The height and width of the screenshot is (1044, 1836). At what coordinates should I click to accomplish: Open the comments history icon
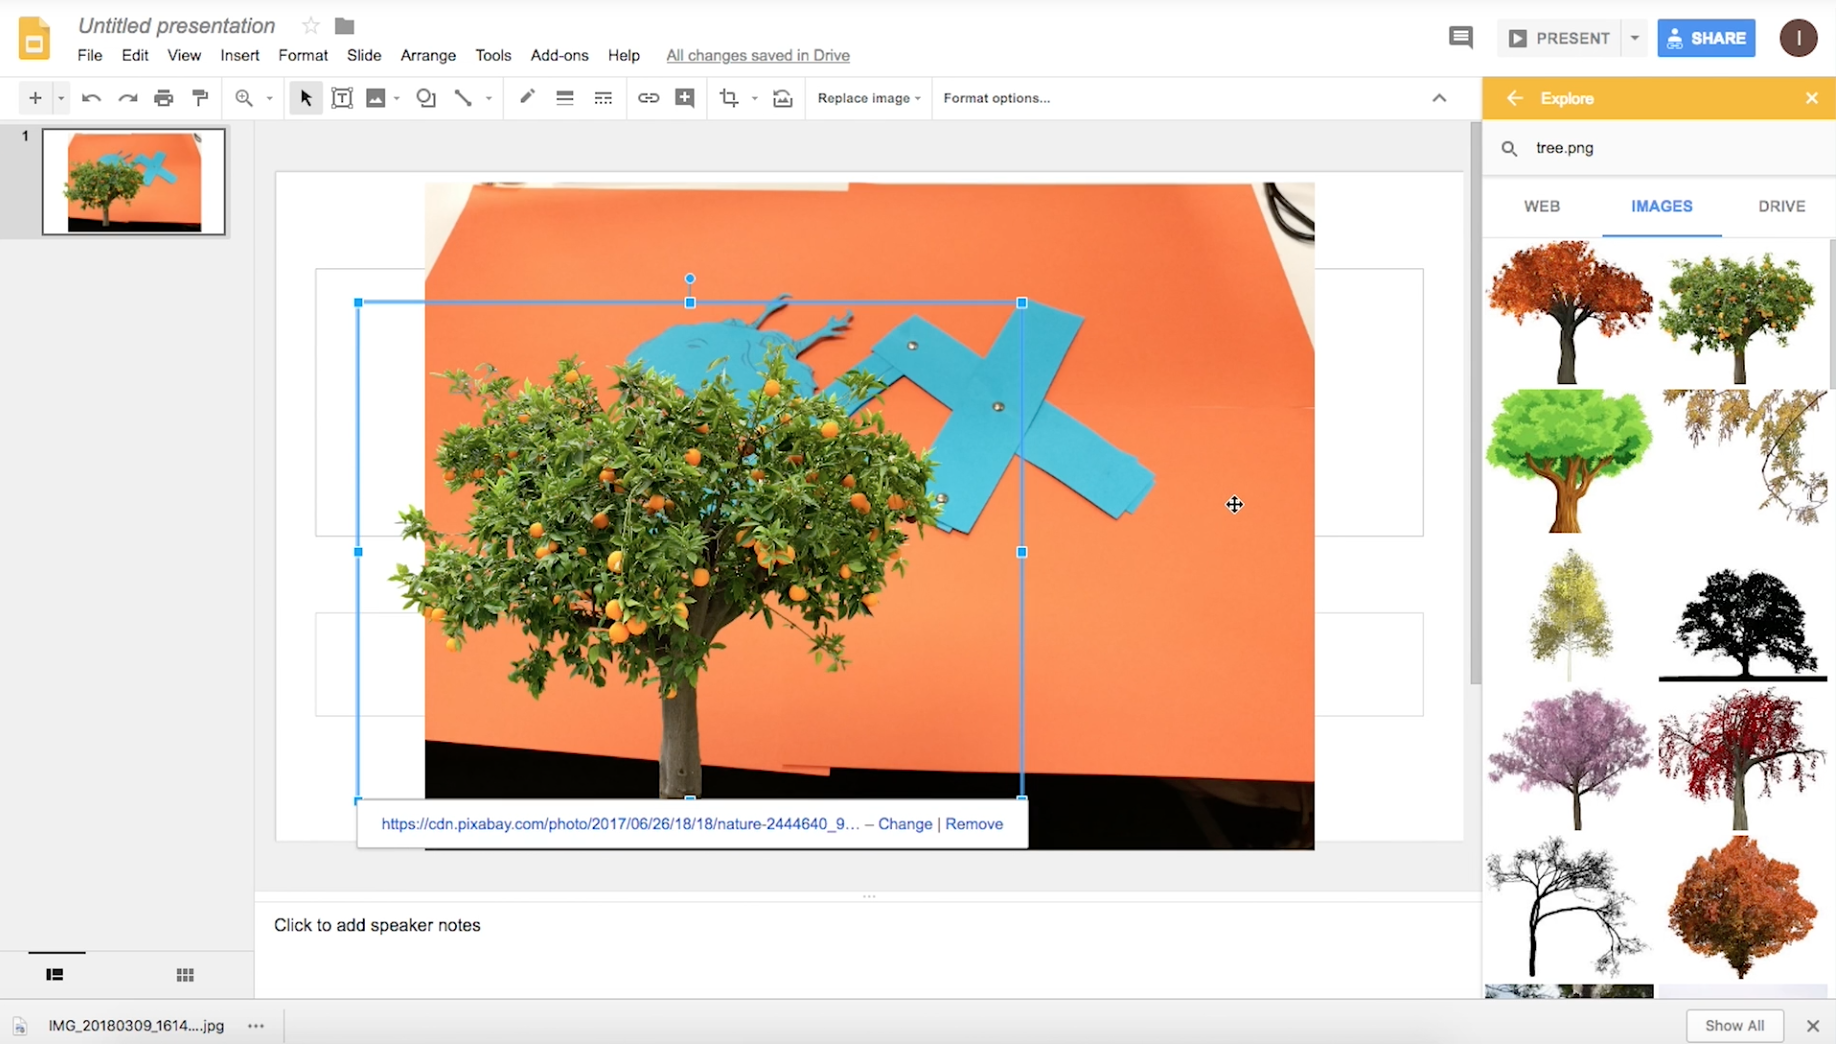click(x=1461, y=38)
